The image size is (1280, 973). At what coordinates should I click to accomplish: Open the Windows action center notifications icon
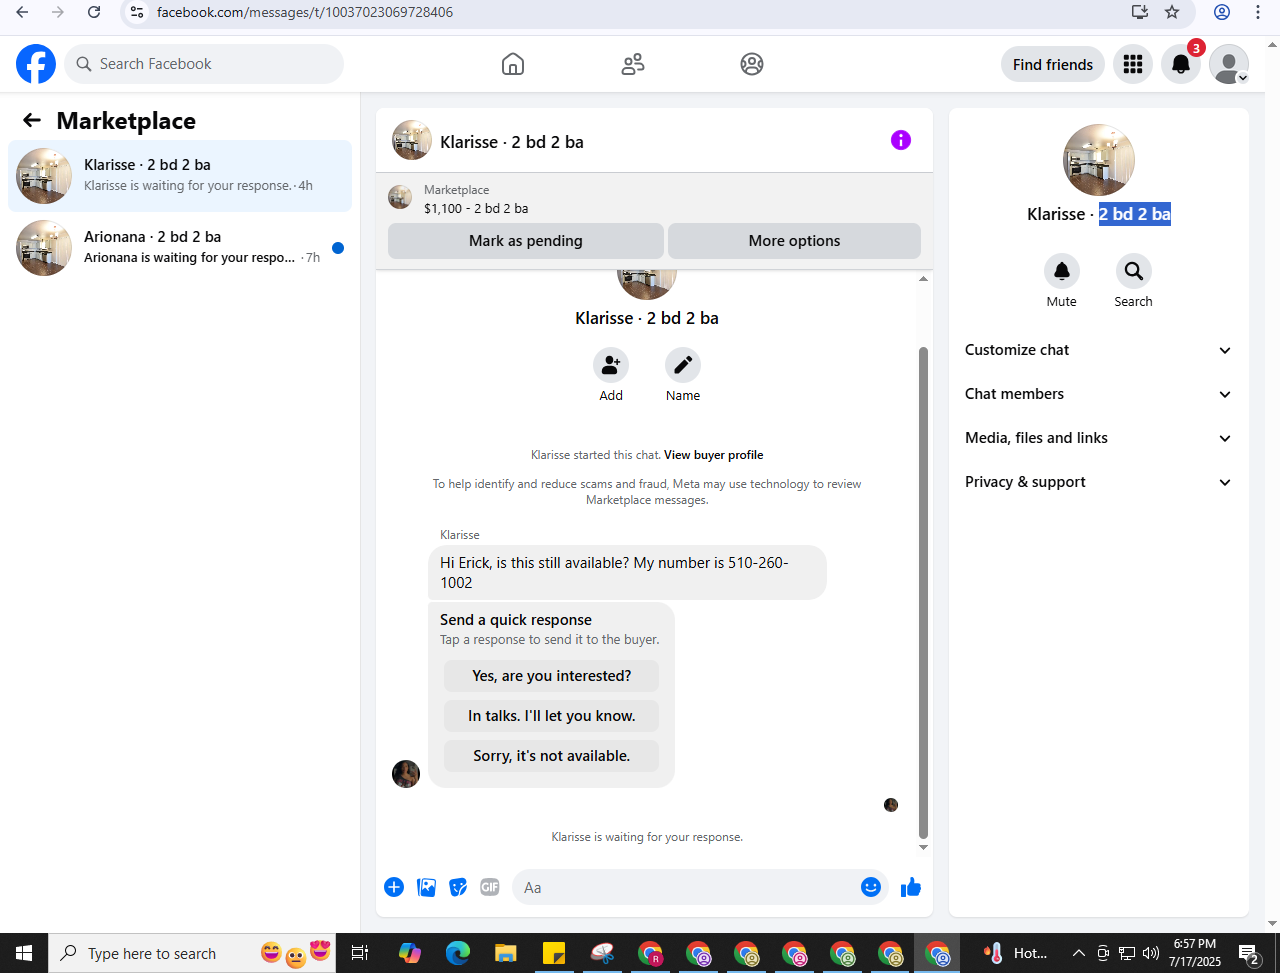pos(1249,953)
